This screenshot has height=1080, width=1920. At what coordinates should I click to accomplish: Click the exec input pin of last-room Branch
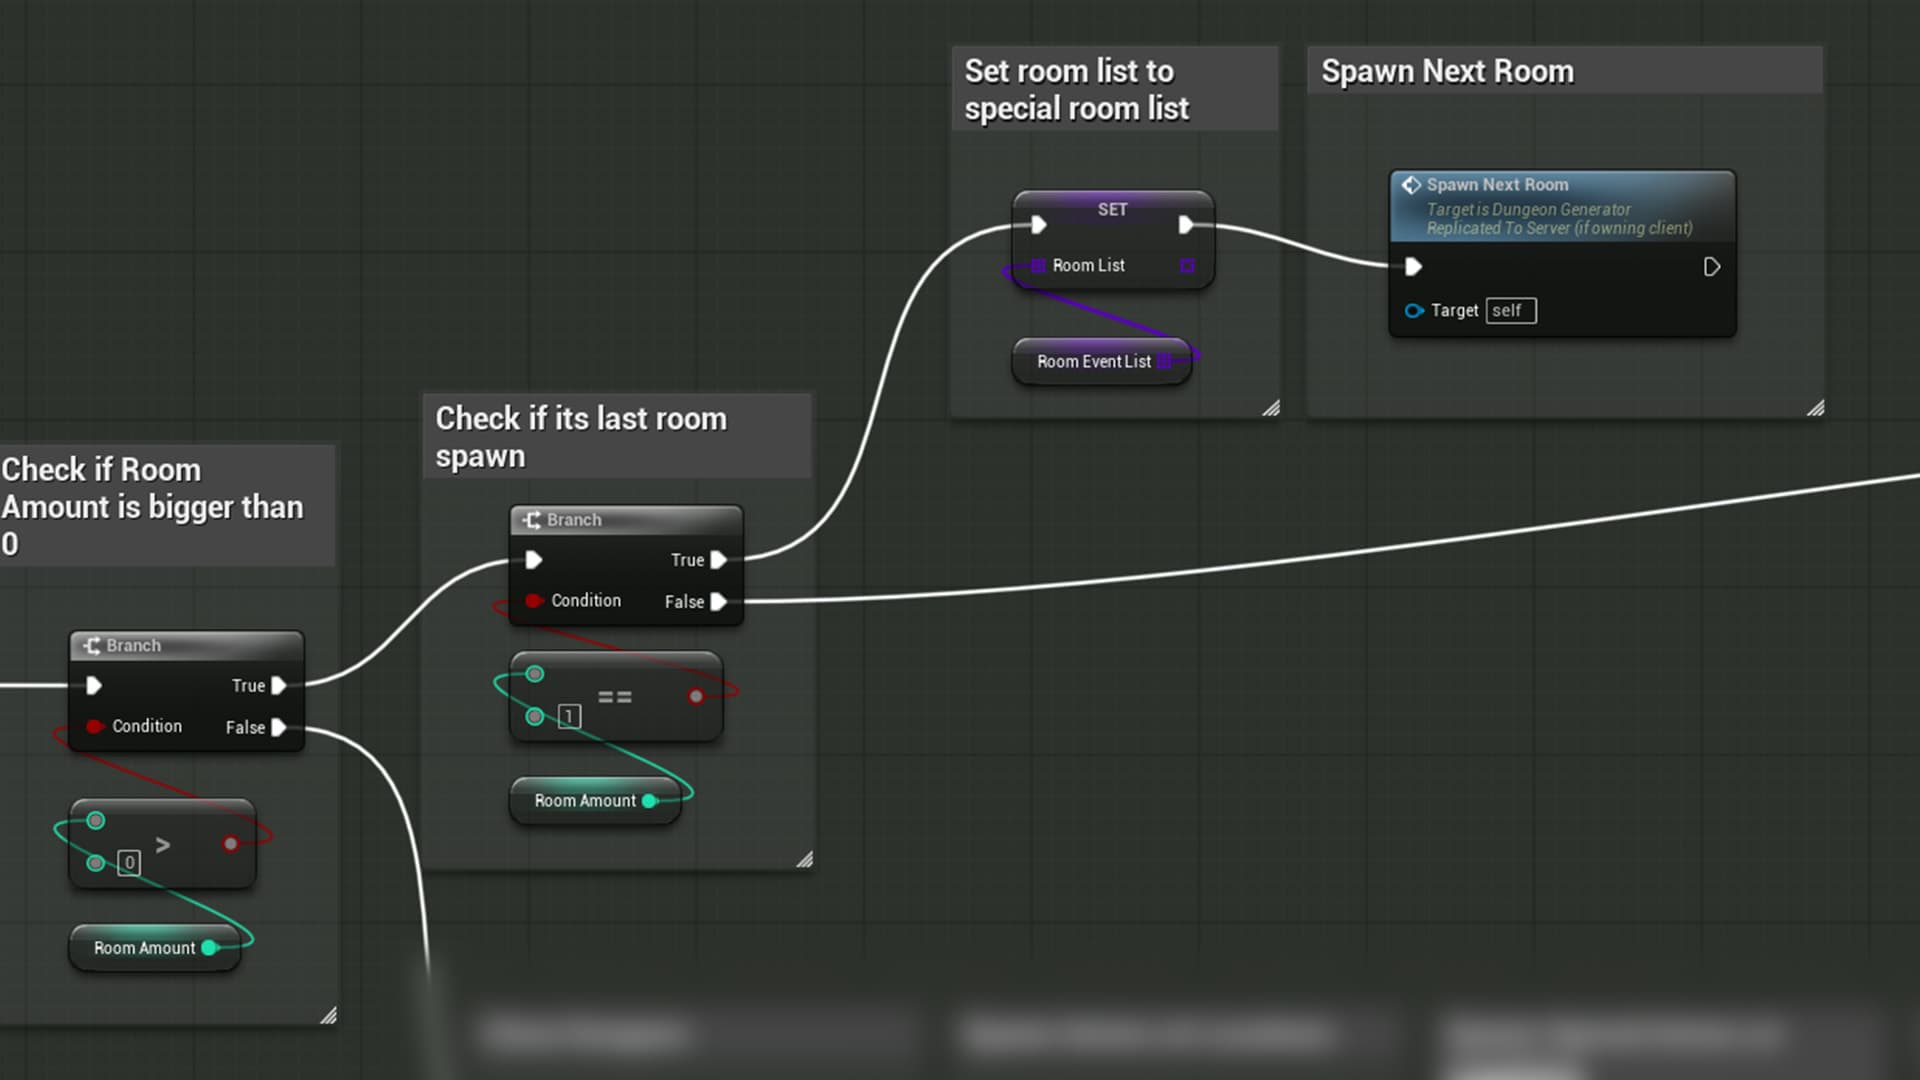click(534, 560)
